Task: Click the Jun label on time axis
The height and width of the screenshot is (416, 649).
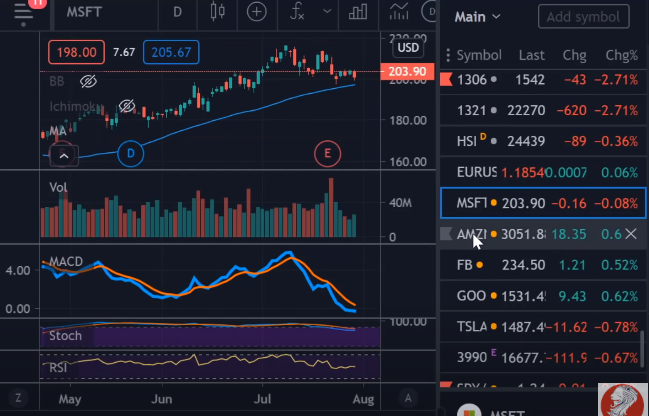Action: [161, 399]
